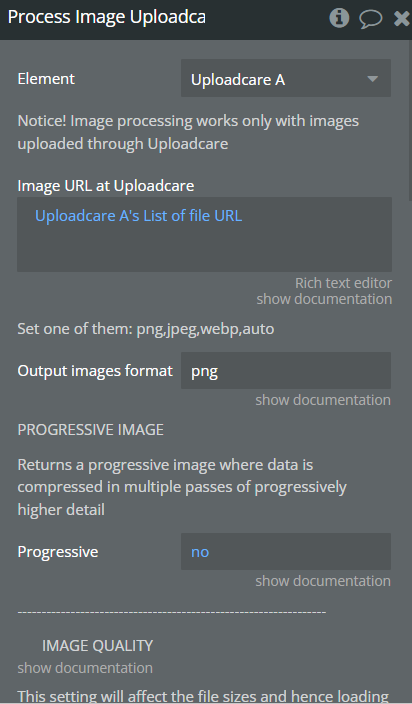Click the PROGRESSIVE IMAGE section heading

click(91, 430)
